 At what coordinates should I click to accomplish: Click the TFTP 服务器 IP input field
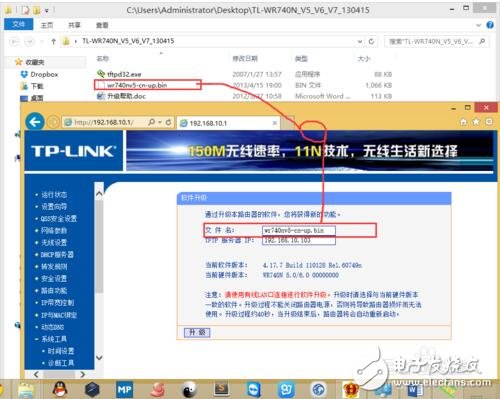coord(299,240)
